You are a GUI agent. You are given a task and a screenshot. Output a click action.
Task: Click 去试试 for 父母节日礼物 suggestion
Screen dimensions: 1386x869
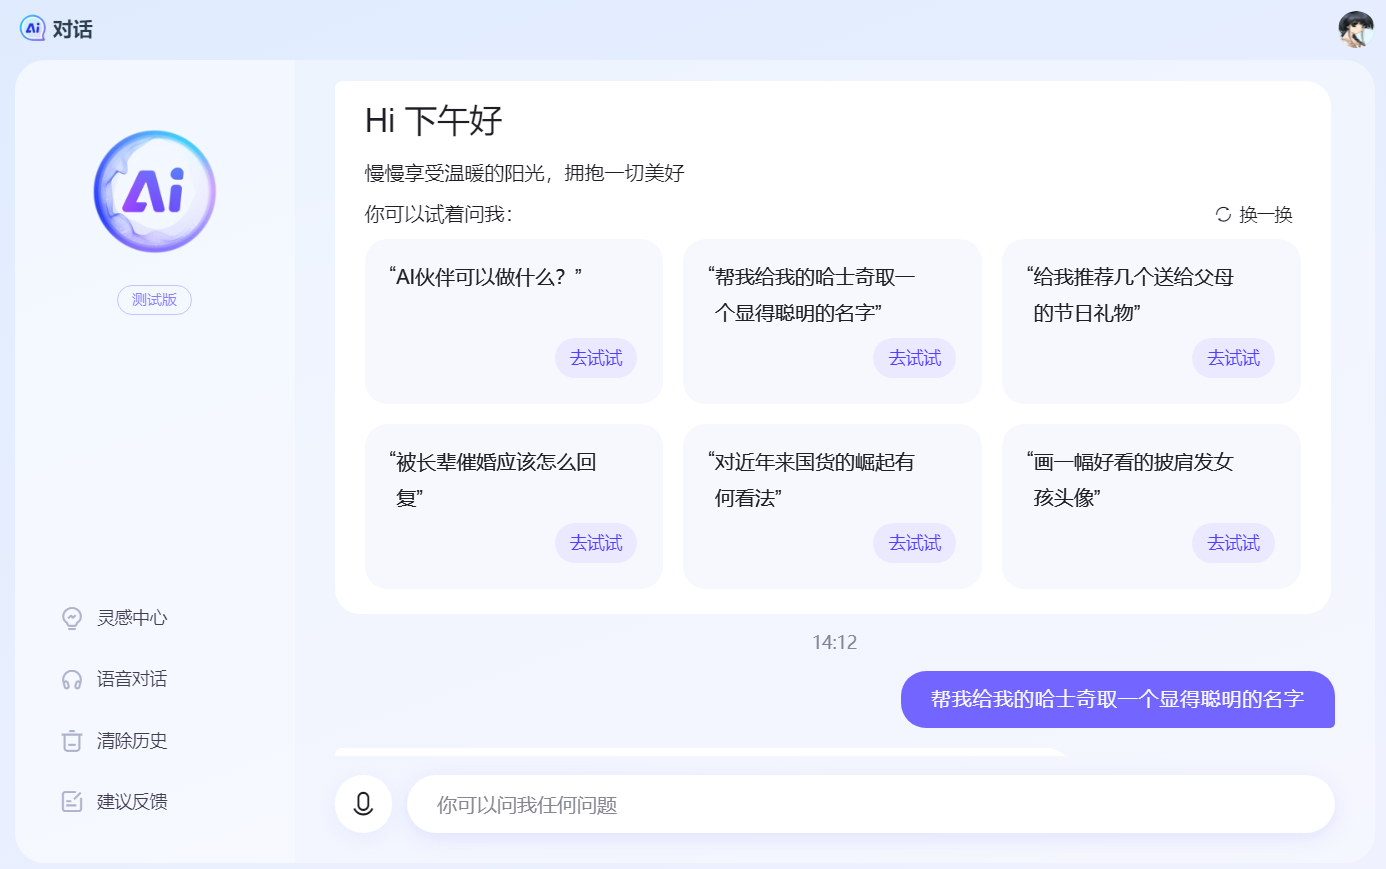point(1233,358)
